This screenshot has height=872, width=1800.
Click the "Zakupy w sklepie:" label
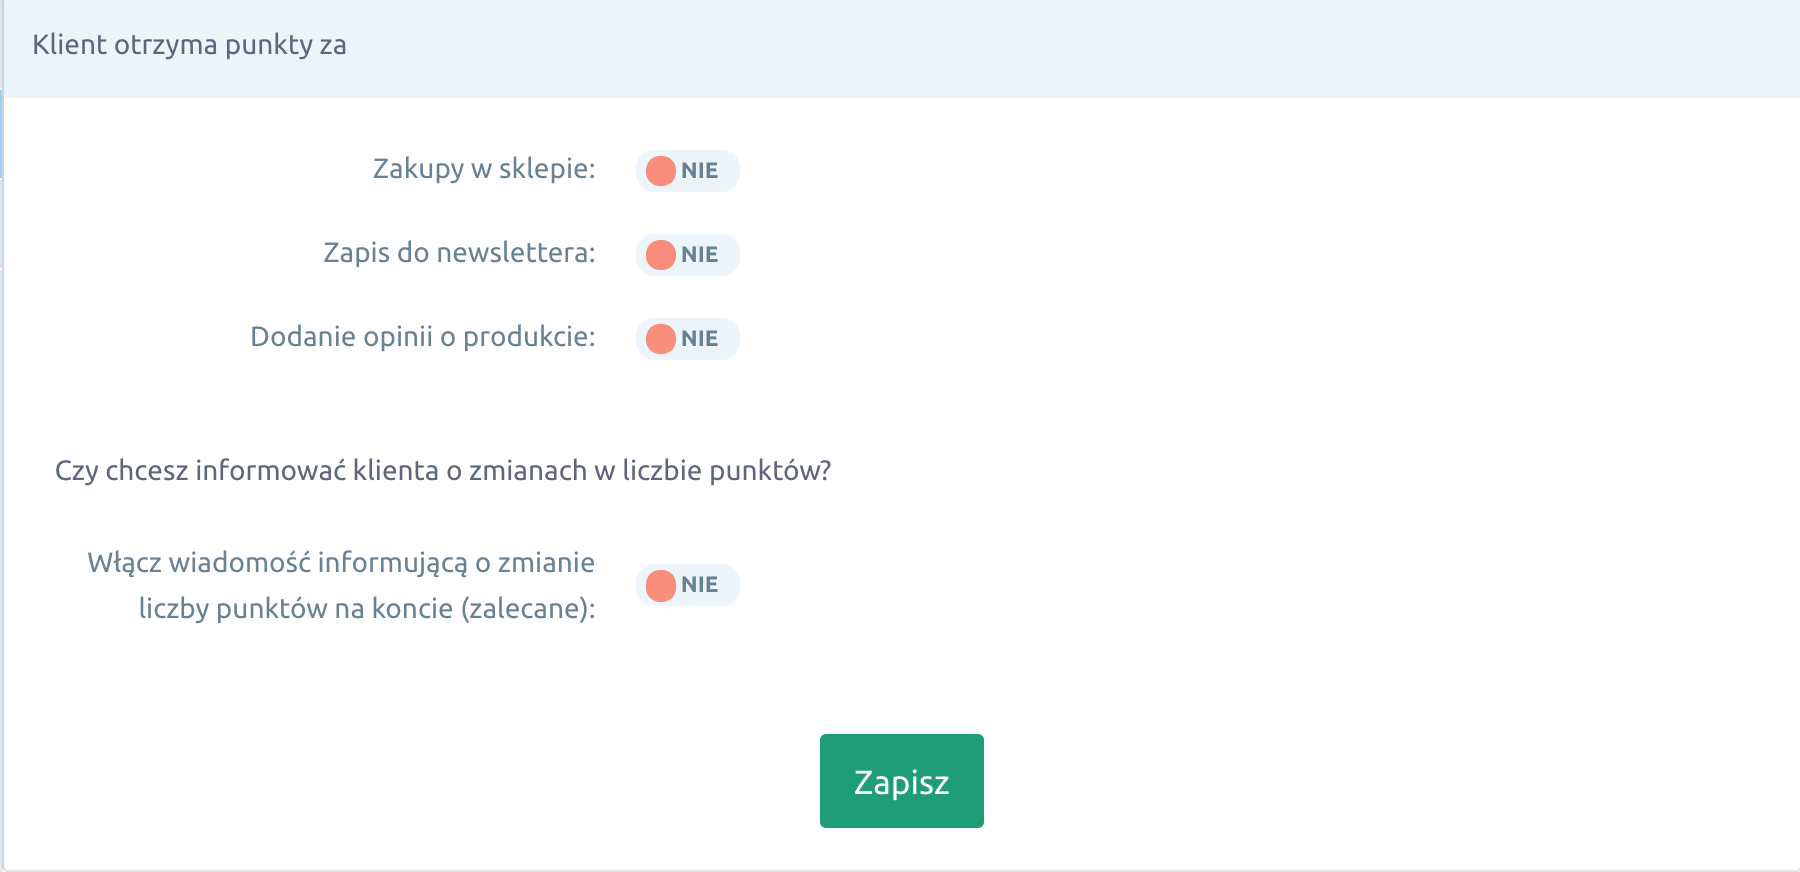(484, 169)
